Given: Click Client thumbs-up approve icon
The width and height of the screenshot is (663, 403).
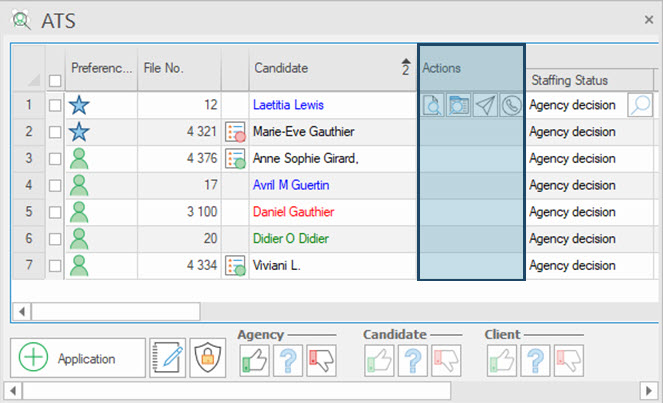Looking at the screenshot, I should tap(501, 359).
